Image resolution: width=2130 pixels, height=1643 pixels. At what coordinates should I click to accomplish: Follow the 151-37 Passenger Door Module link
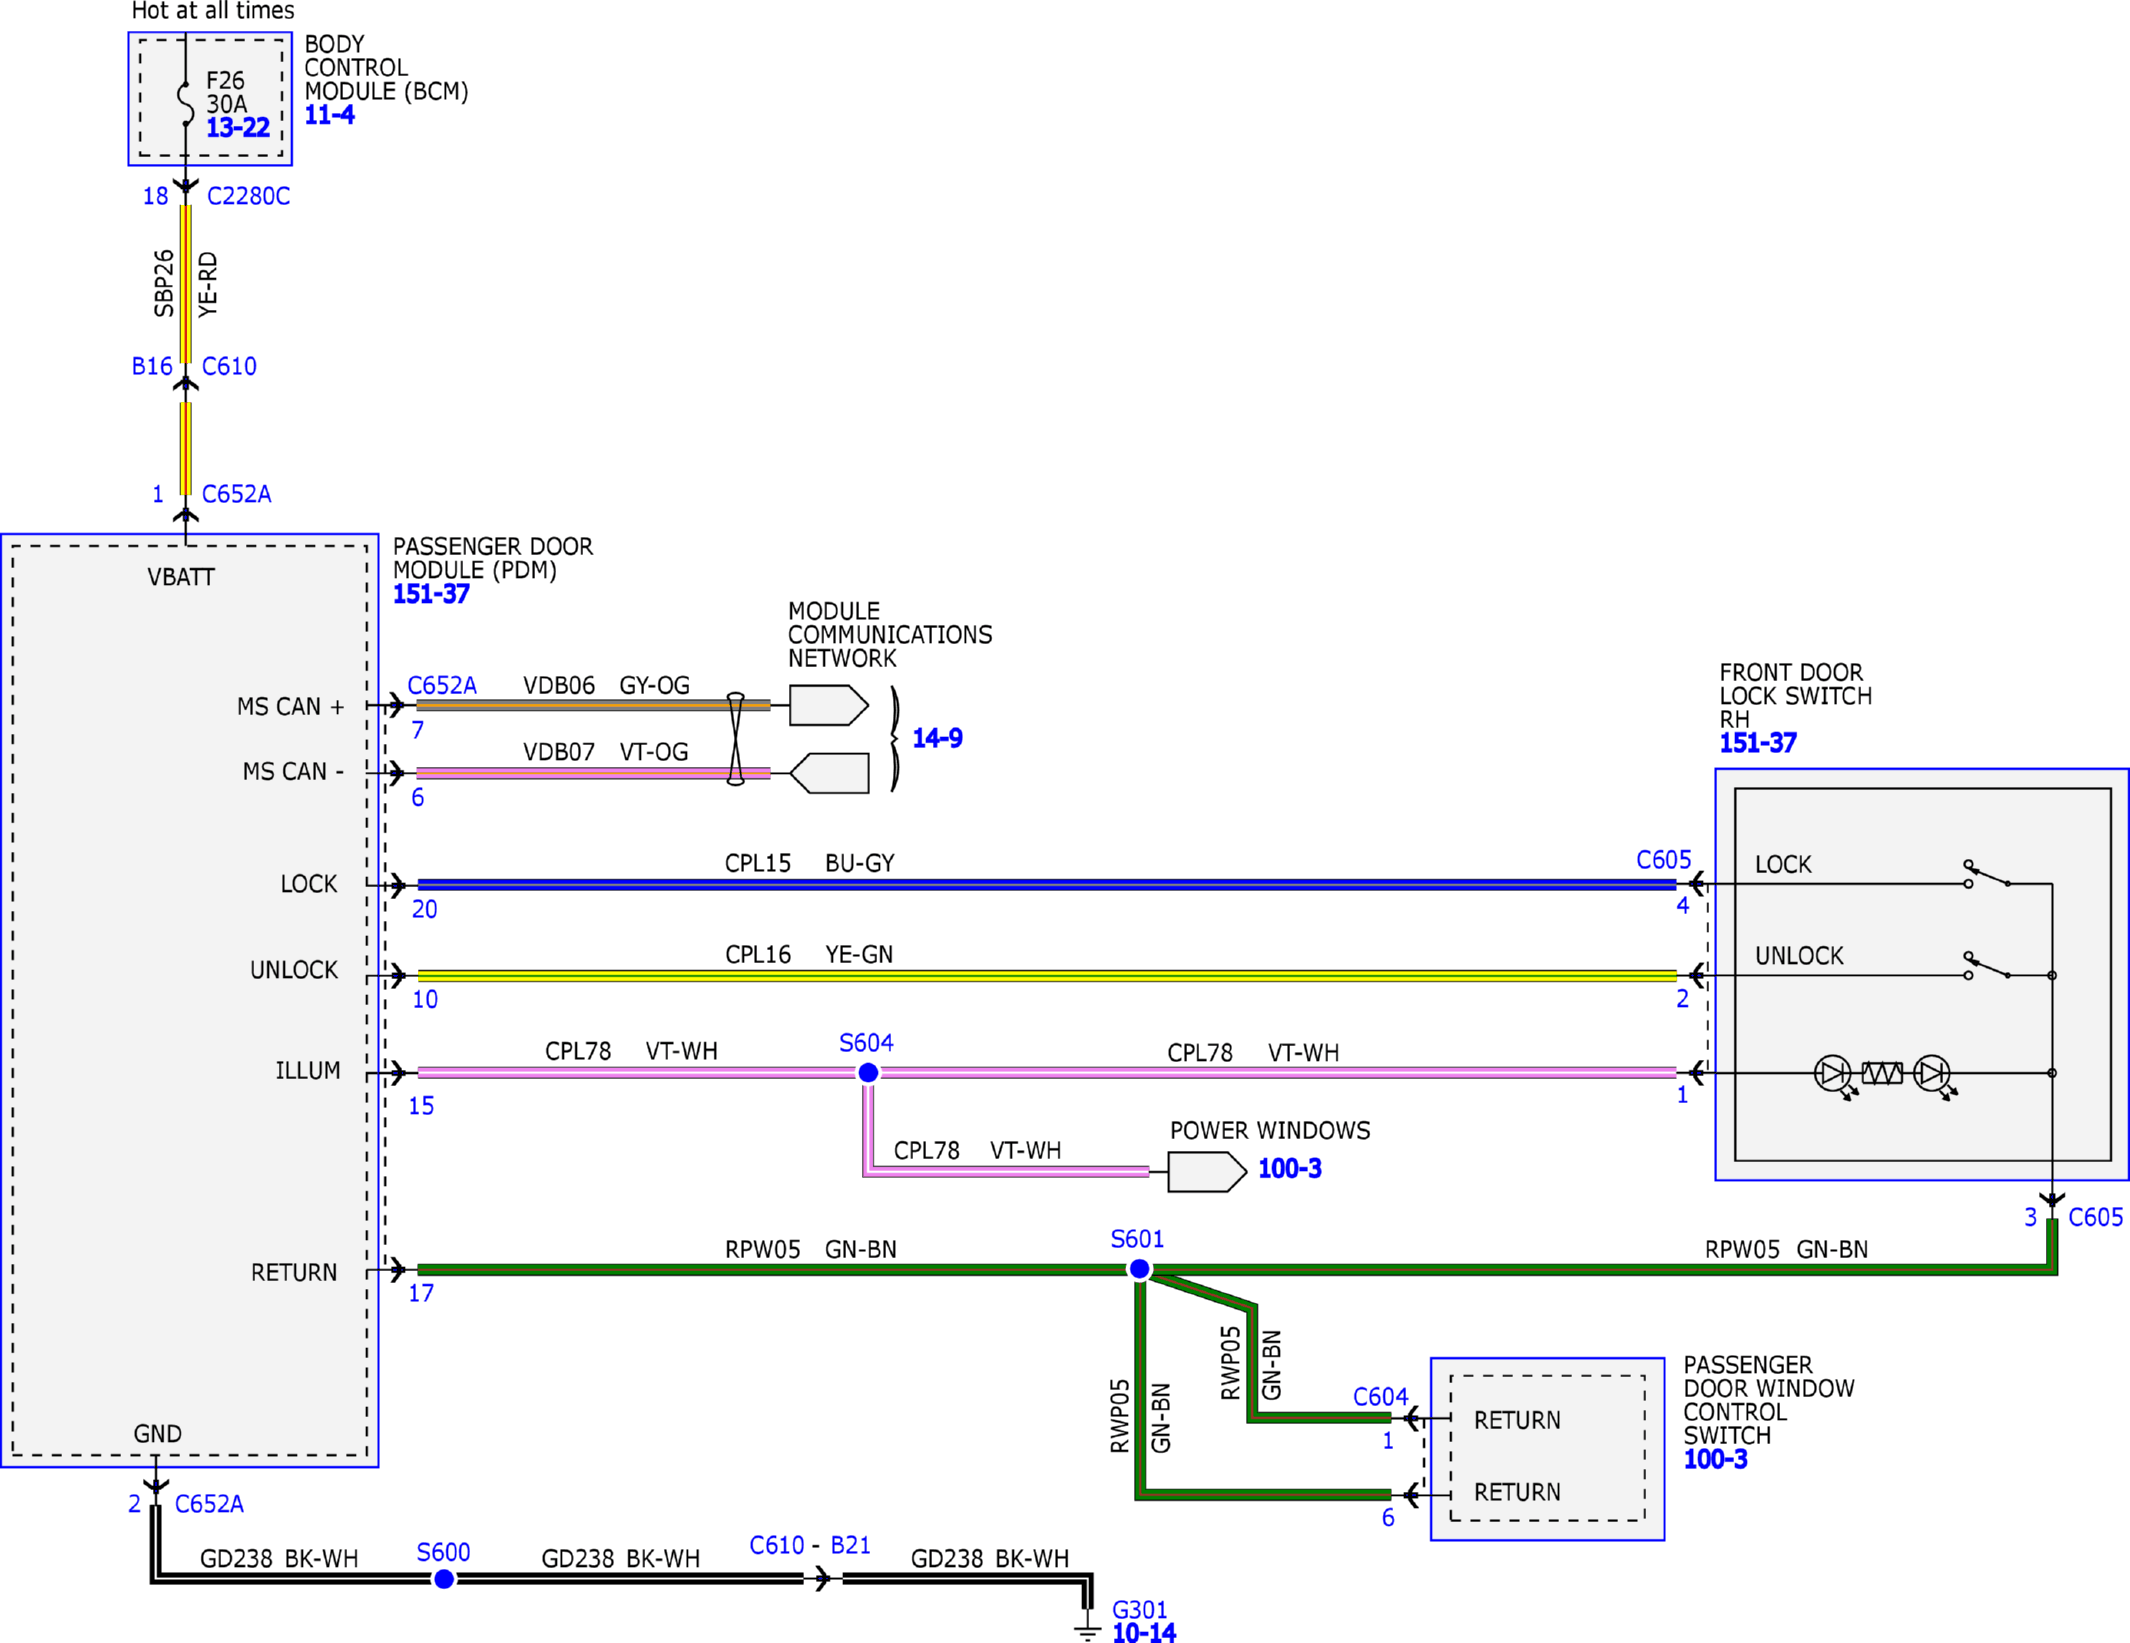point(431,594)
